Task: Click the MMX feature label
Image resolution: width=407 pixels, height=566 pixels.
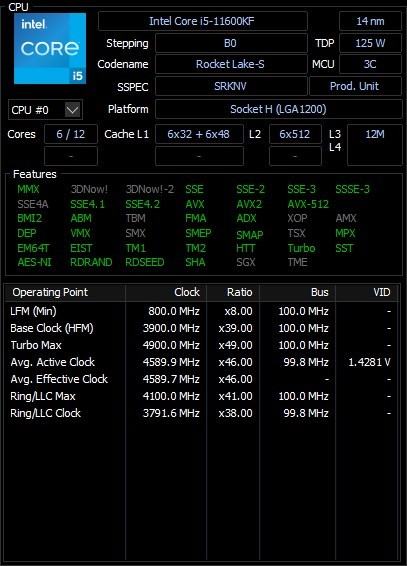Action: coord(28,189)
